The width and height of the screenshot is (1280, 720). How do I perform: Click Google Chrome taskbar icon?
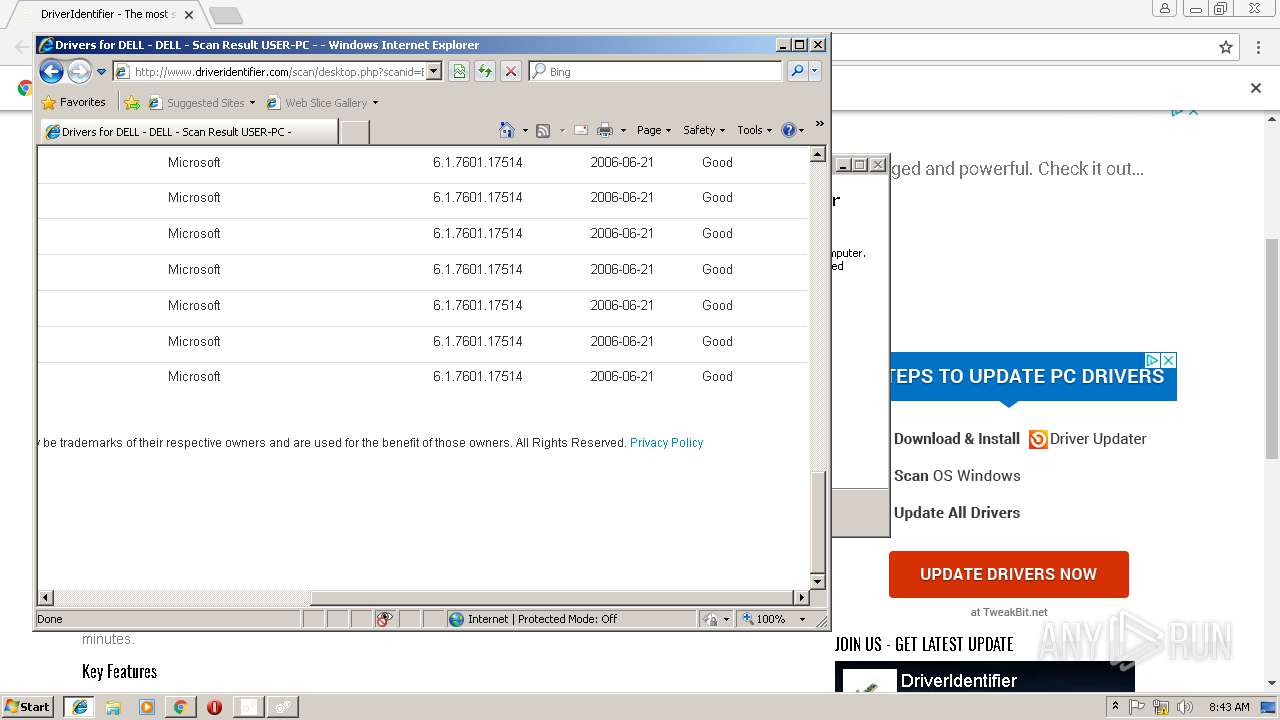tap(180, 706)
